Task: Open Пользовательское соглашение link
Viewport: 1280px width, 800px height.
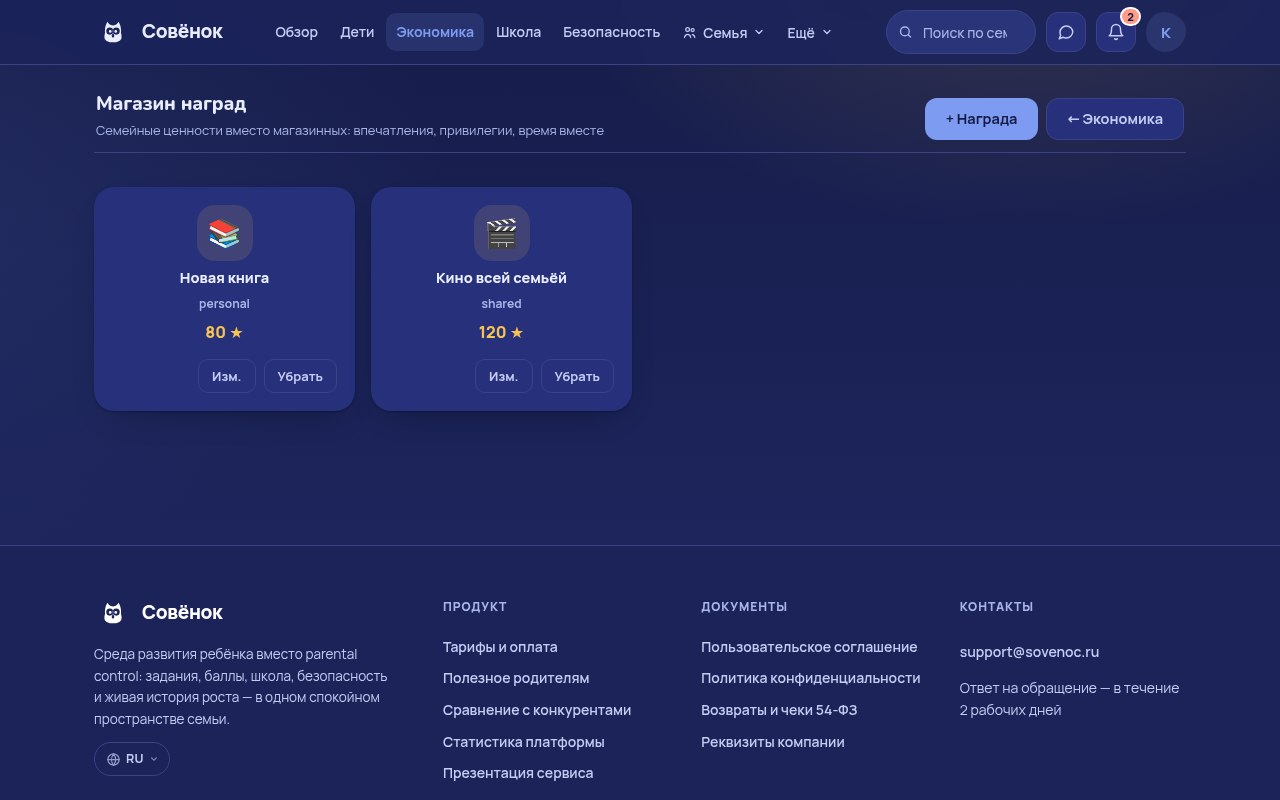Action: (809, 647)
